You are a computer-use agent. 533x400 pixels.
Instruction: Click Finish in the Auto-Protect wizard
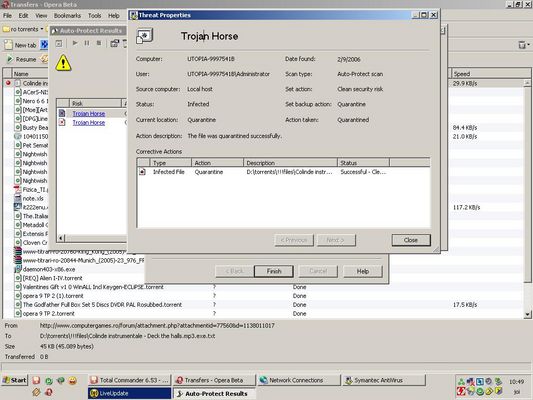[274, 271]
